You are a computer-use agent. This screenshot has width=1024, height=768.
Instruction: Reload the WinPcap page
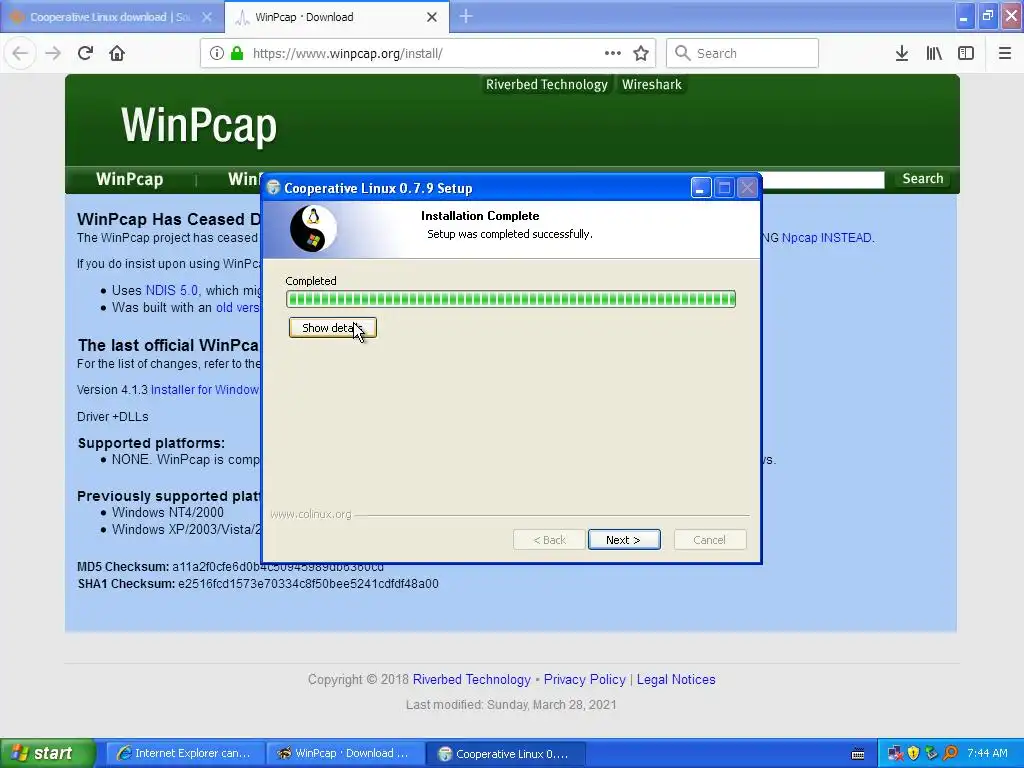click(85, 53)
